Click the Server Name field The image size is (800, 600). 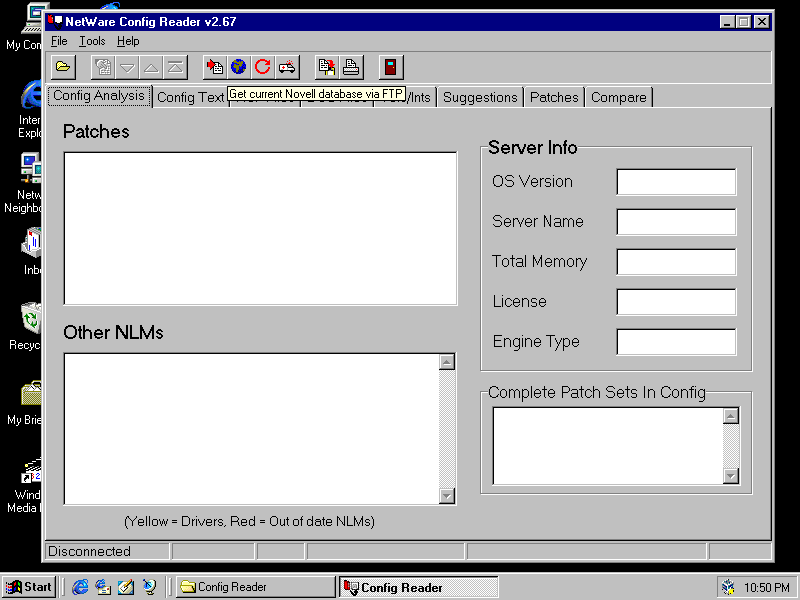(676, 222)
